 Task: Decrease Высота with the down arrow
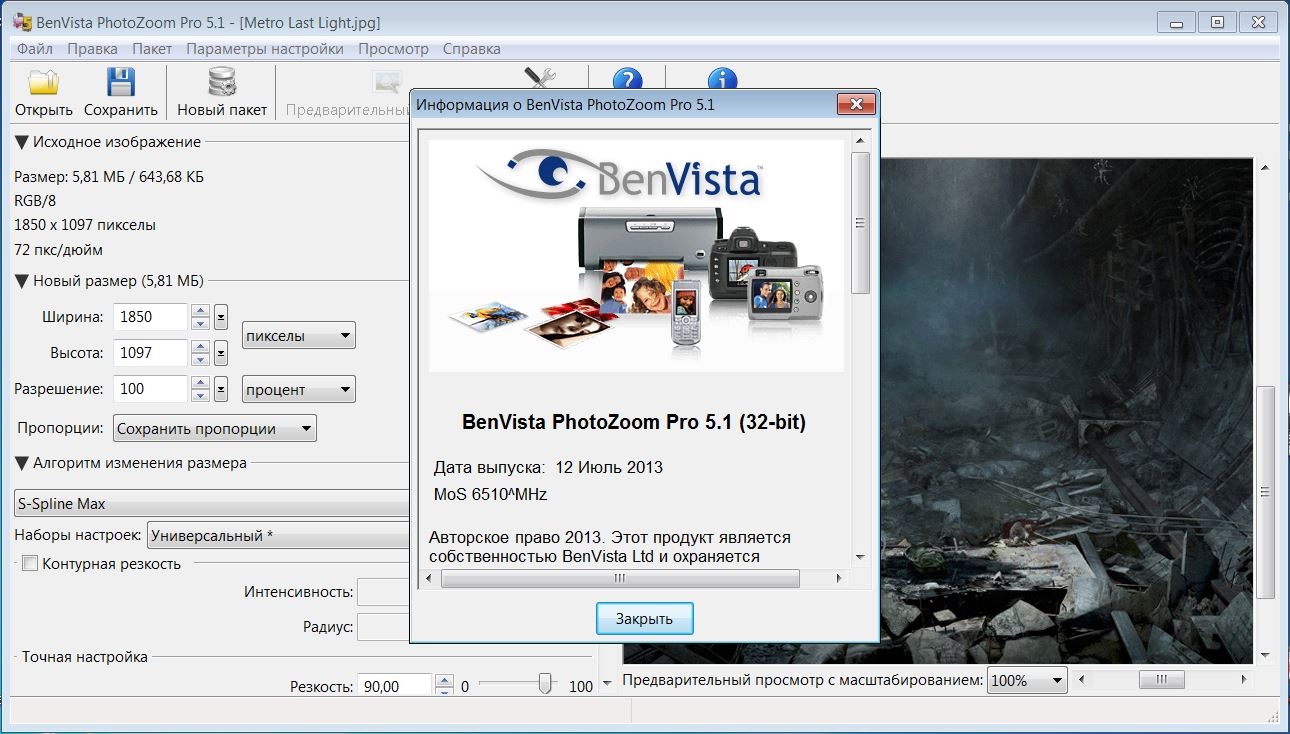(200, 360)
